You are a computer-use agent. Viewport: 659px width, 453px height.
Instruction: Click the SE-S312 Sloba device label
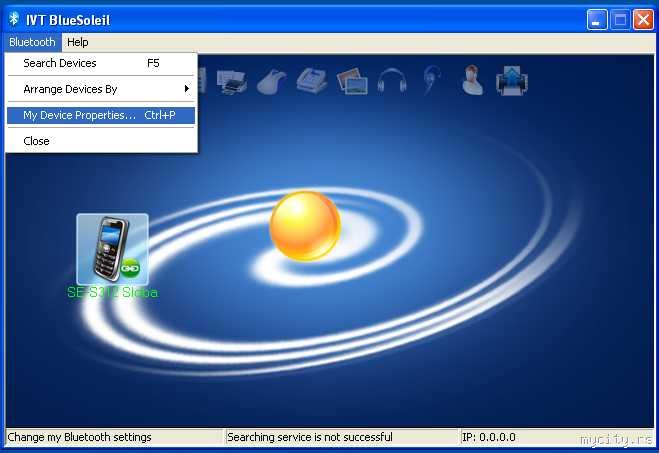pyautogui.click(x=113, y=292)
